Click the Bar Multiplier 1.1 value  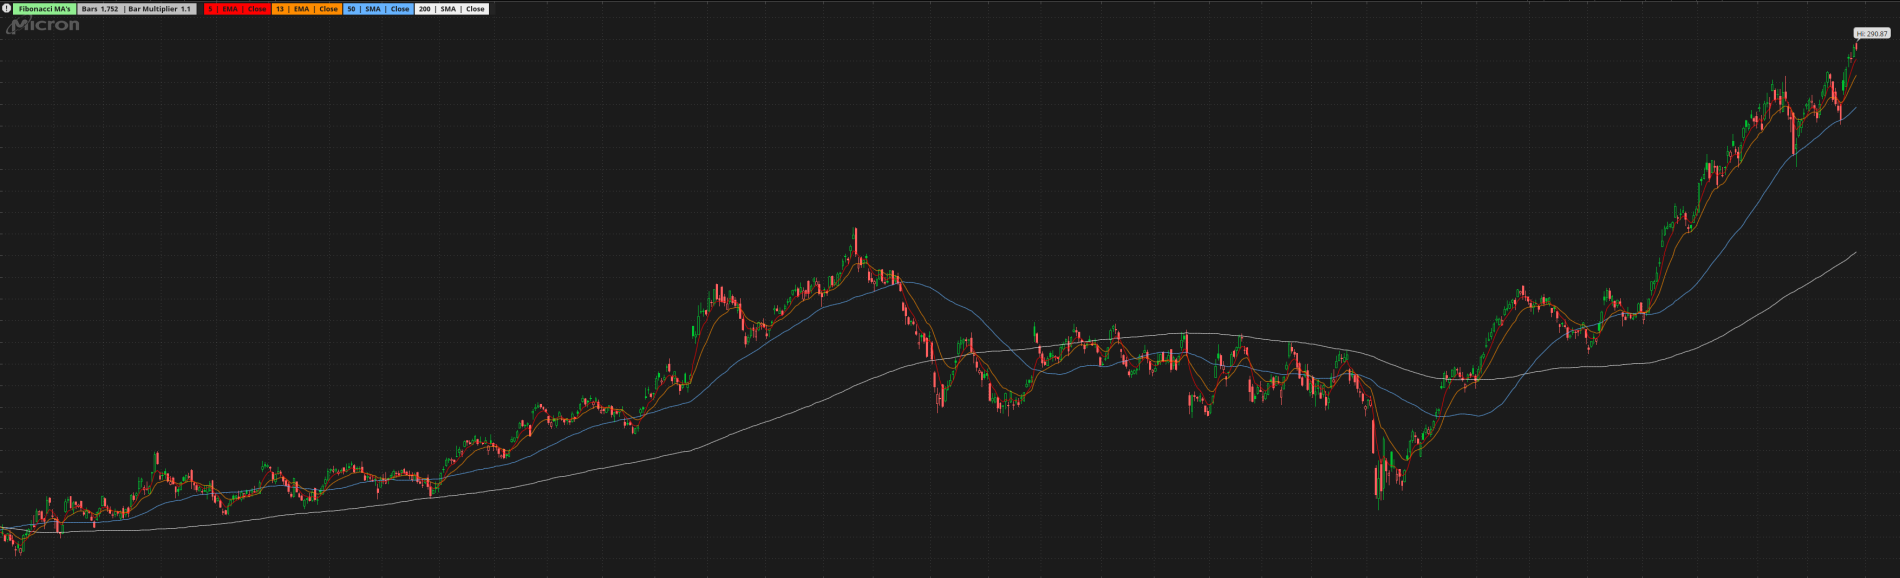(160, 9)
